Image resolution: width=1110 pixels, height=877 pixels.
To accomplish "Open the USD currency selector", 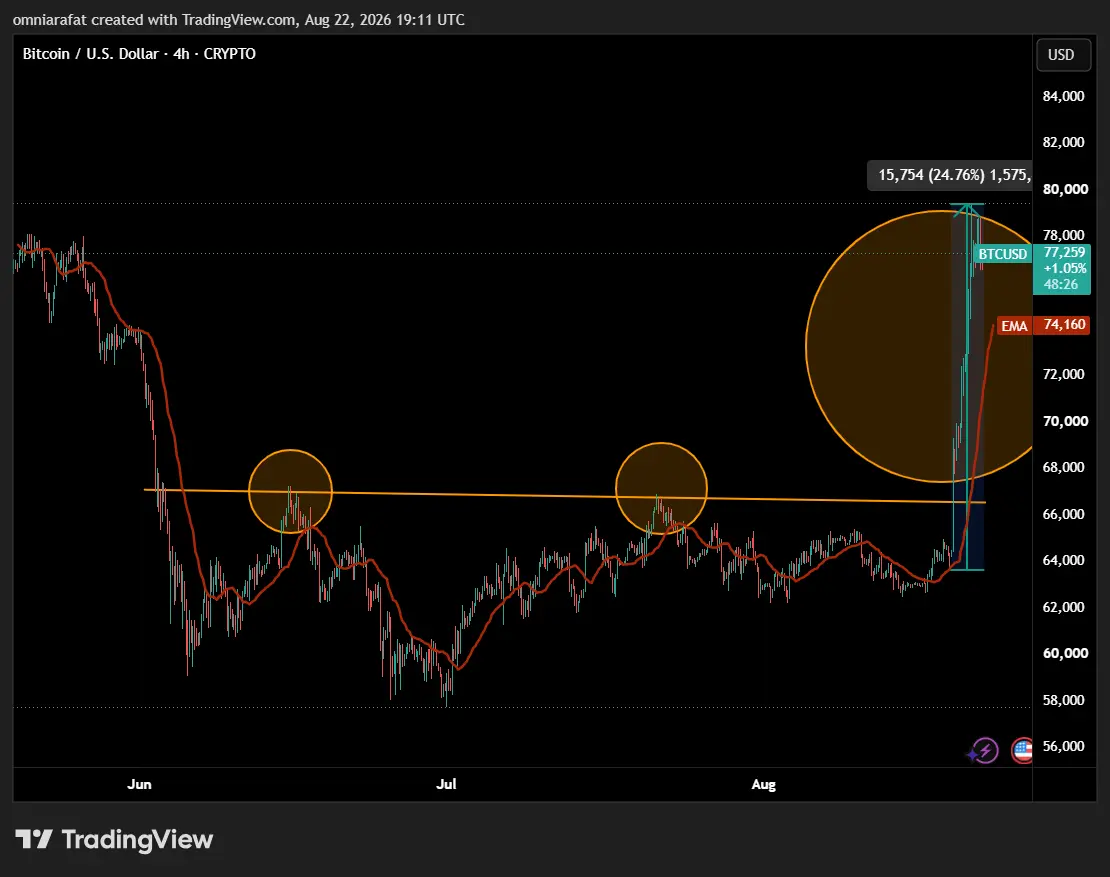I will (x=1063, y=55).
